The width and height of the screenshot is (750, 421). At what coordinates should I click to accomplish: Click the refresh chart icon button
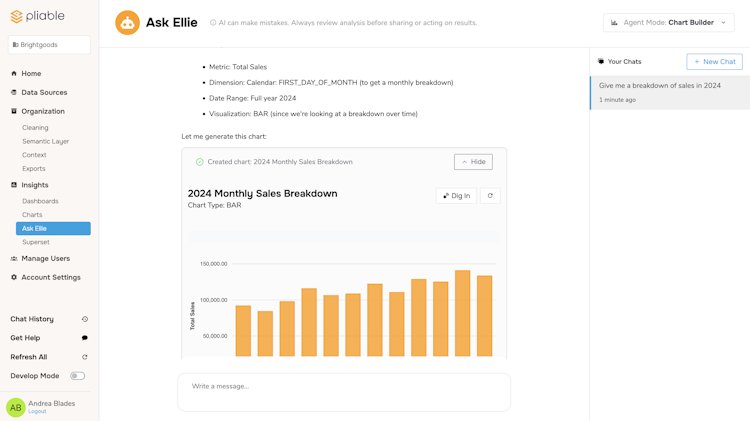pyautogui.click(x=490, y=196)
